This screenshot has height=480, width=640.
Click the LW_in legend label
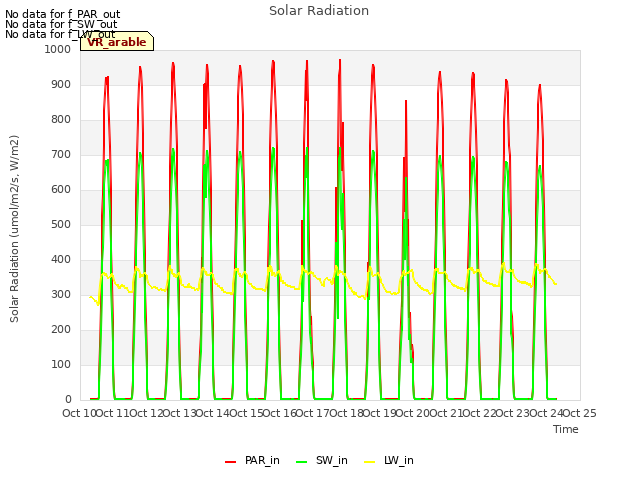pos(399,460)
